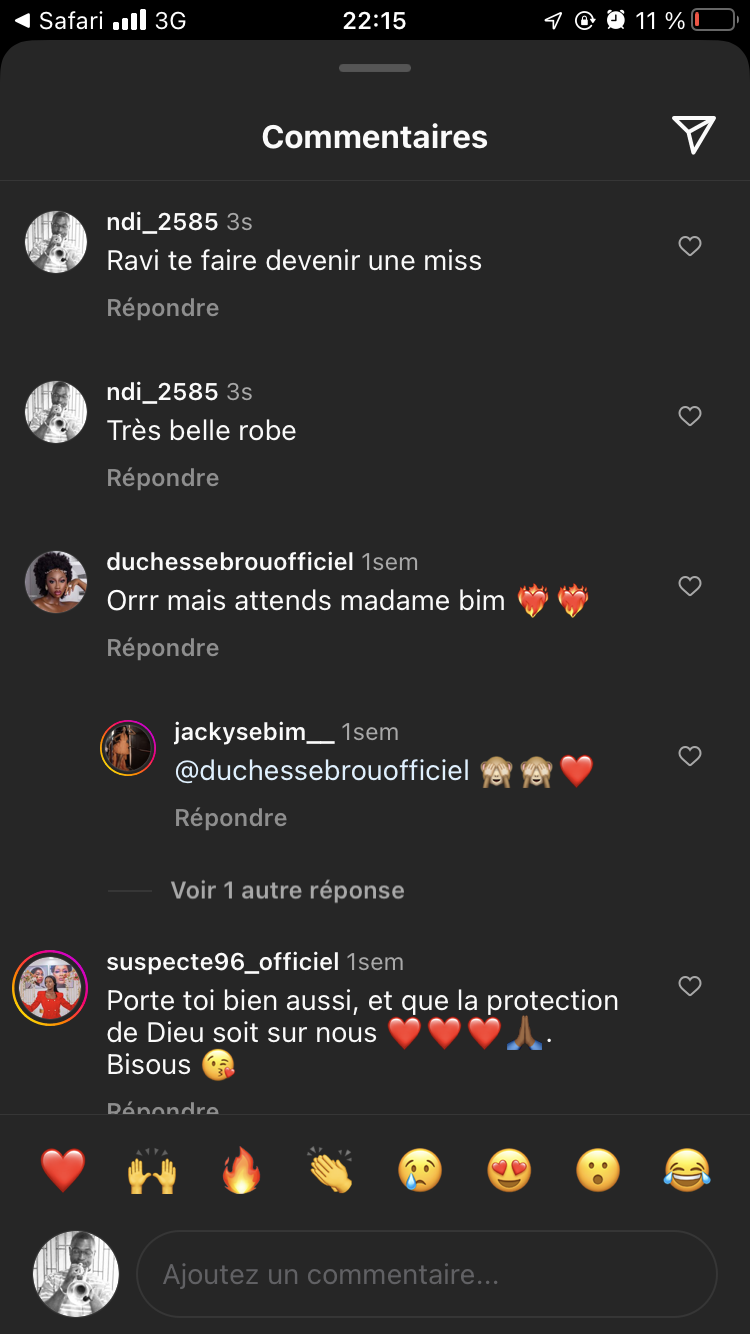This screenshot has width=750, height=1334.
Task: Expand "Voir 1 autre réponse" replies
Action: click(x=287, y=890)
